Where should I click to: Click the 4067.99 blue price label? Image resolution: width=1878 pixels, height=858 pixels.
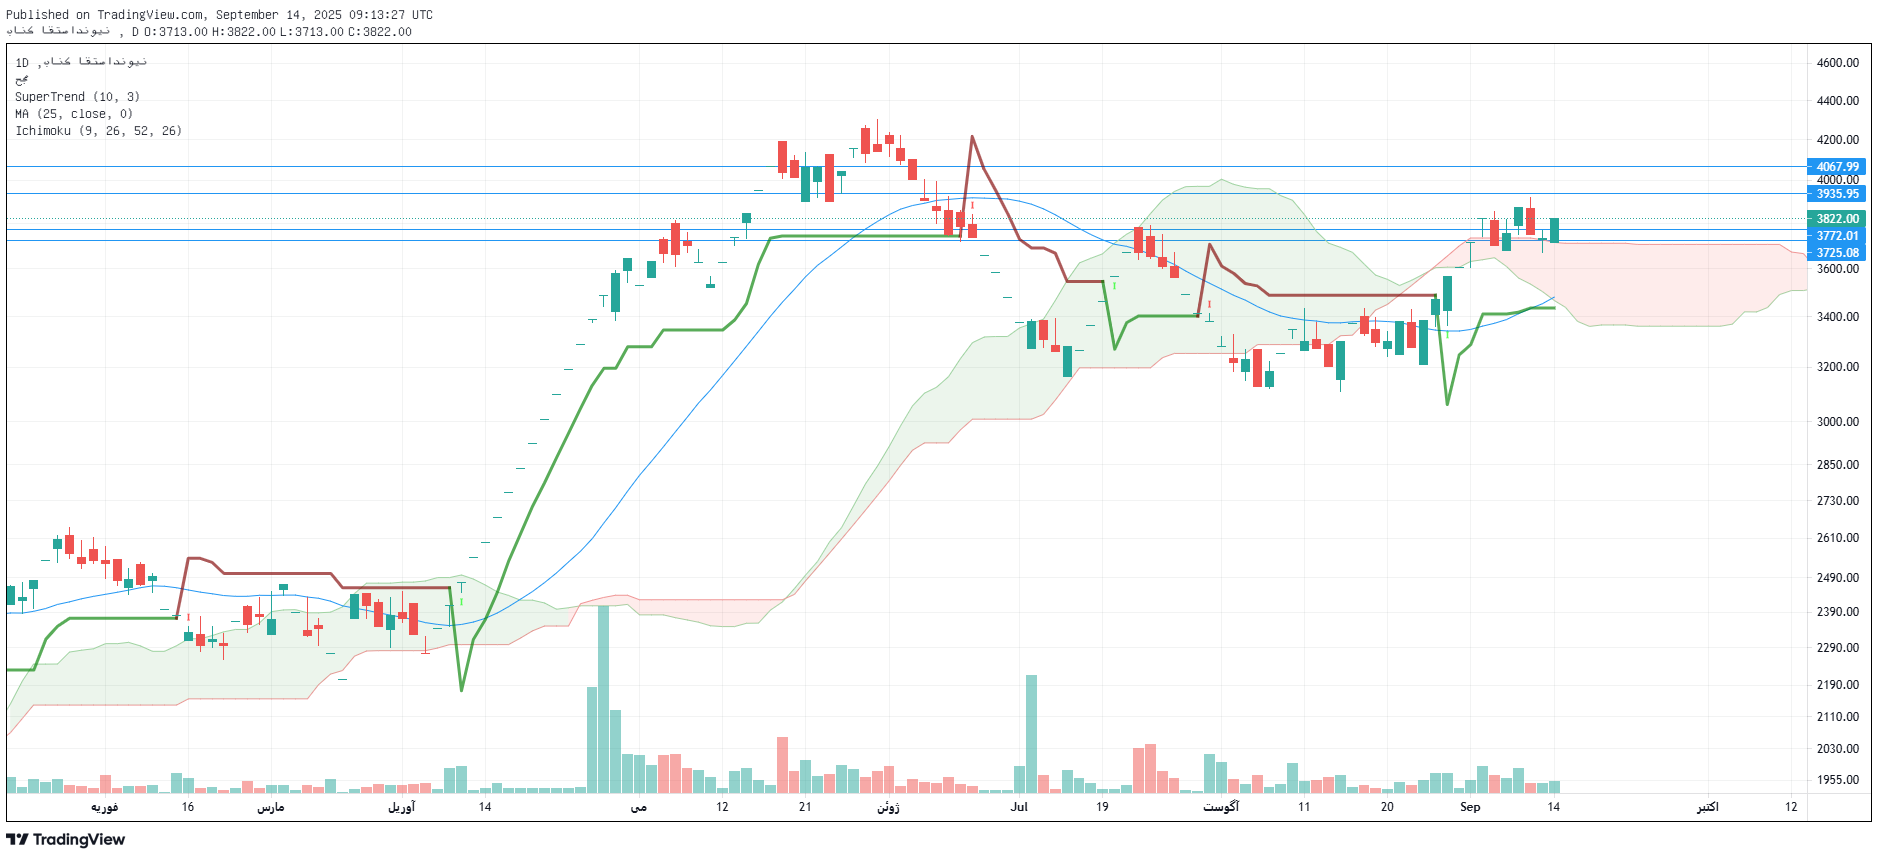pos(1836,167)
